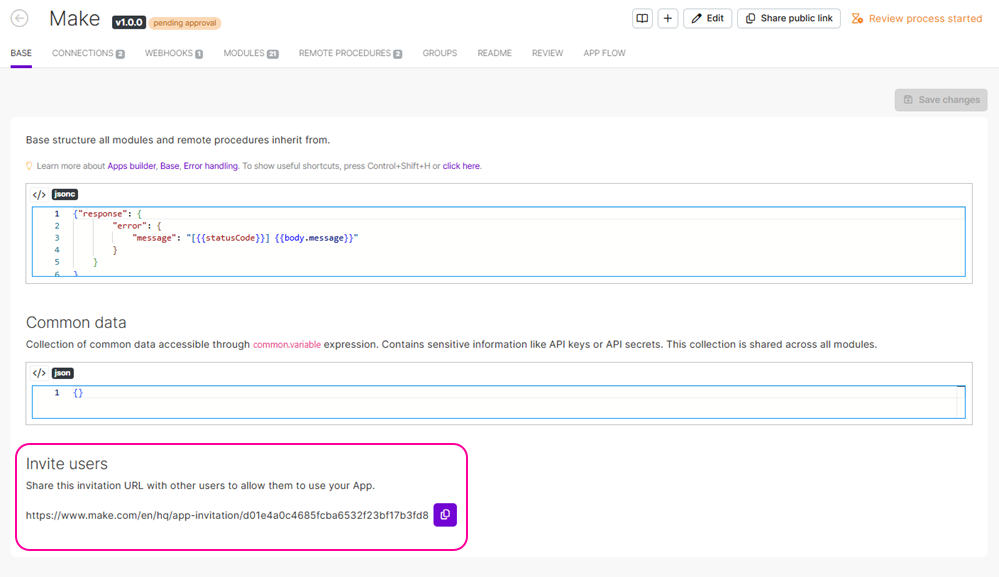Click the plus icon in the header
999x577 pixels.
coord(668,19)
